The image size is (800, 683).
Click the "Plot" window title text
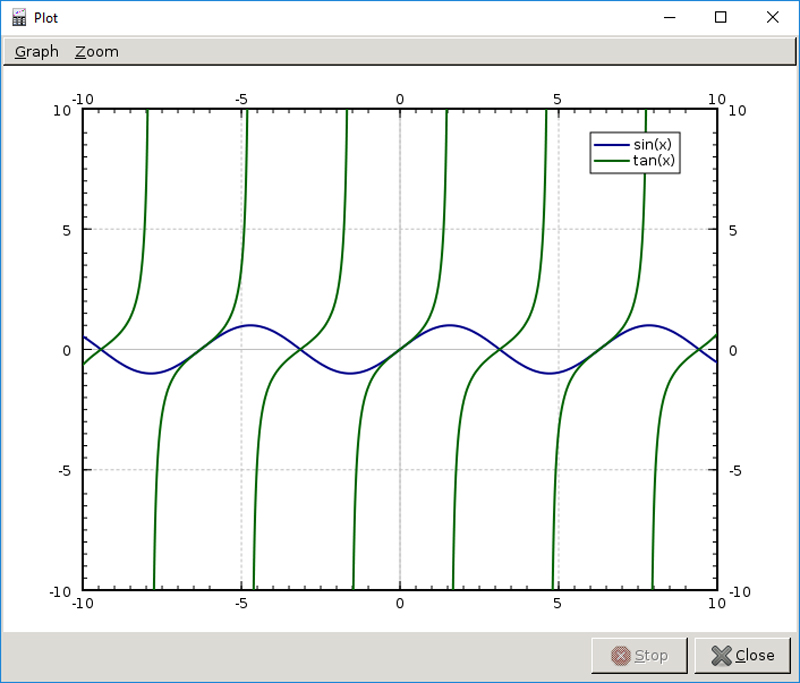(46, 18)
